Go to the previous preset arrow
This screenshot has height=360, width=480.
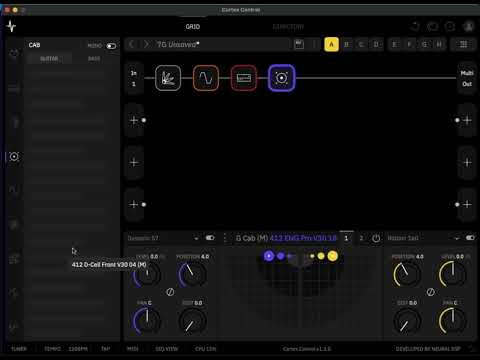(x=132, y=44)
